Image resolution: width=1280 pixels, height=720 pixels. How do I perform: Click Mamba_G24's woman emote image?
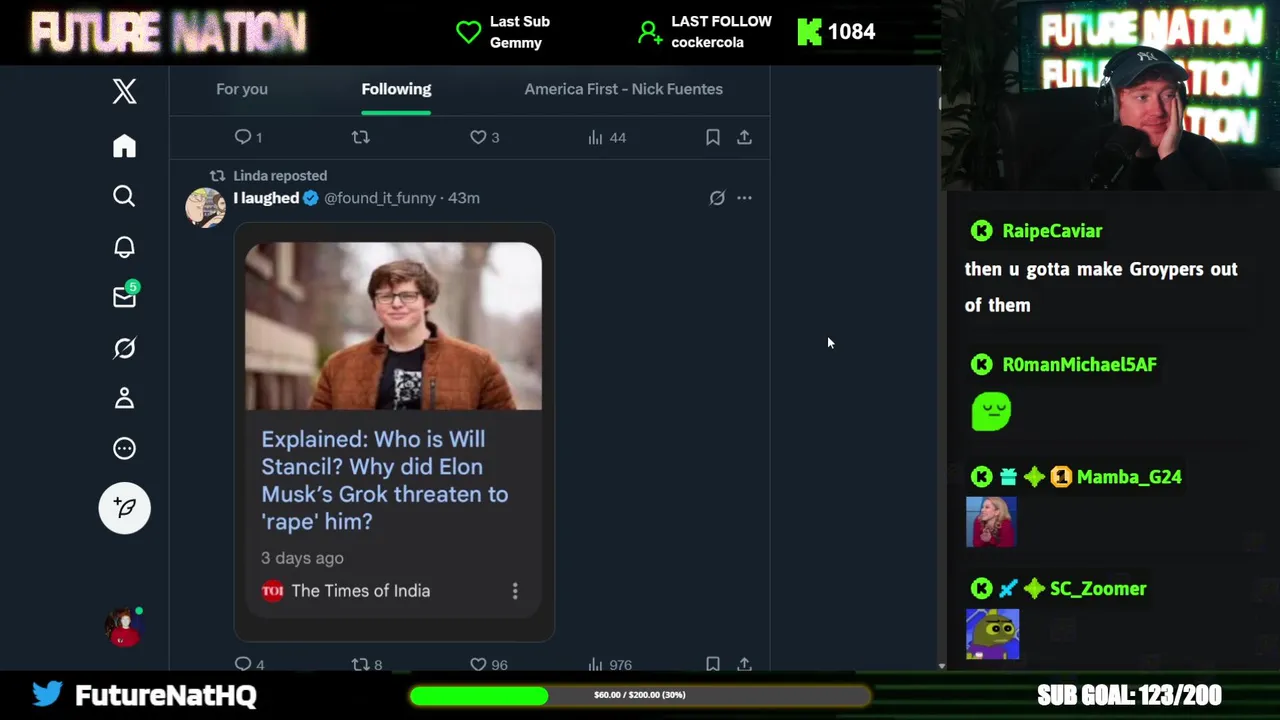pyautogui.click(x=991, y=522)
